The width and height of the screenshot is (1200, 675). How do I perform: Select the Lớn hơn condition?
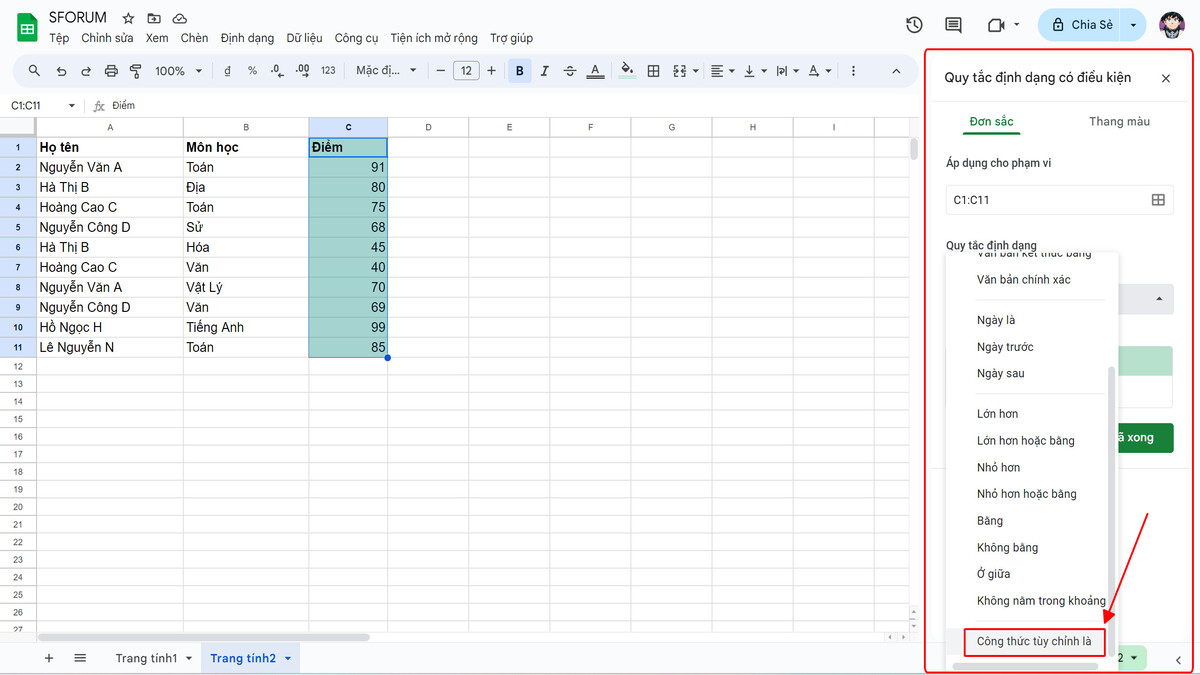tap(998, 414)
